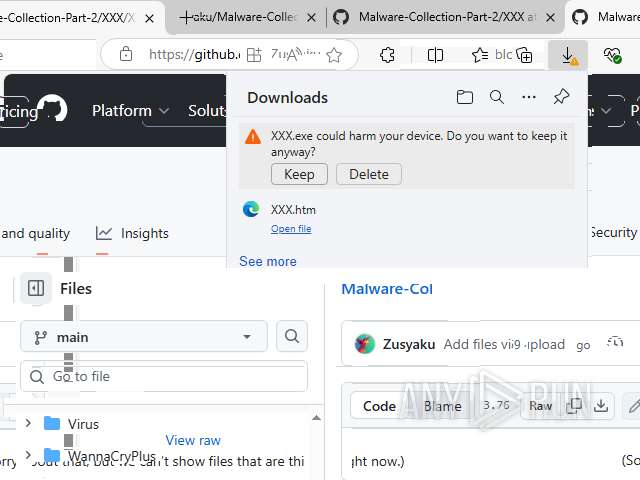Viewport: 640px width, 480px height.
Task: Search downloads magnifier icon
Action: point(497,97)
